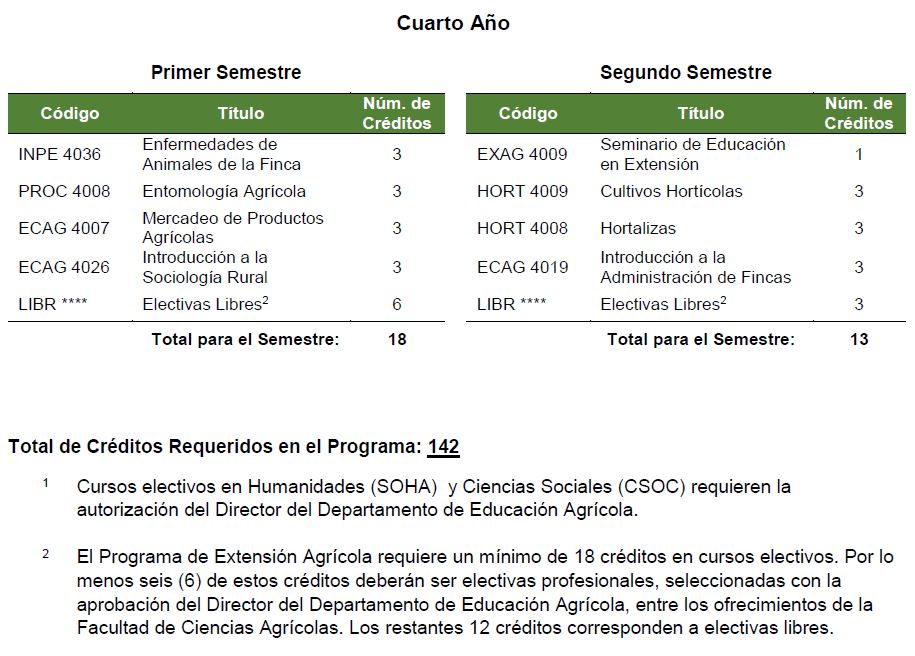The width and height of the screenshot is (915, 656).
Task: Click Introducción a la Sociología Rural title
Action: [205, 267]
